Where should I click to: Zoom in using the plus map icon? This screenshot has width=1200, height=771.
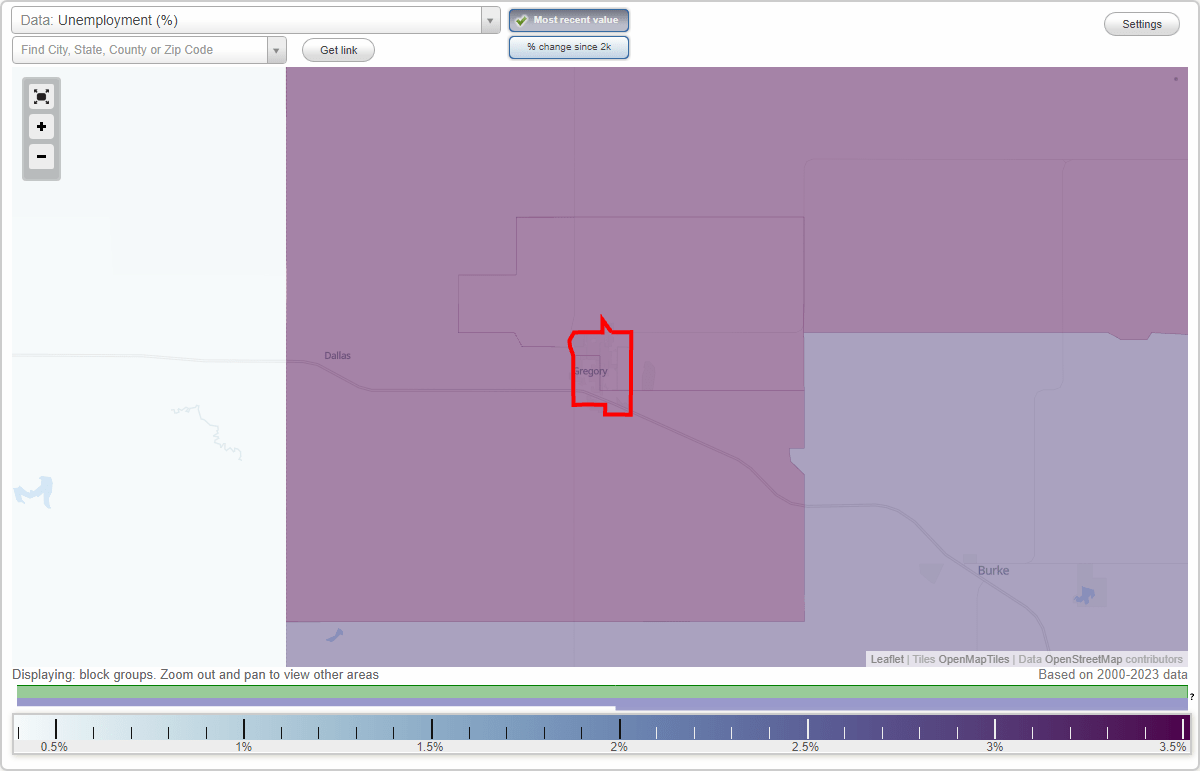click(x=41, y=126)
